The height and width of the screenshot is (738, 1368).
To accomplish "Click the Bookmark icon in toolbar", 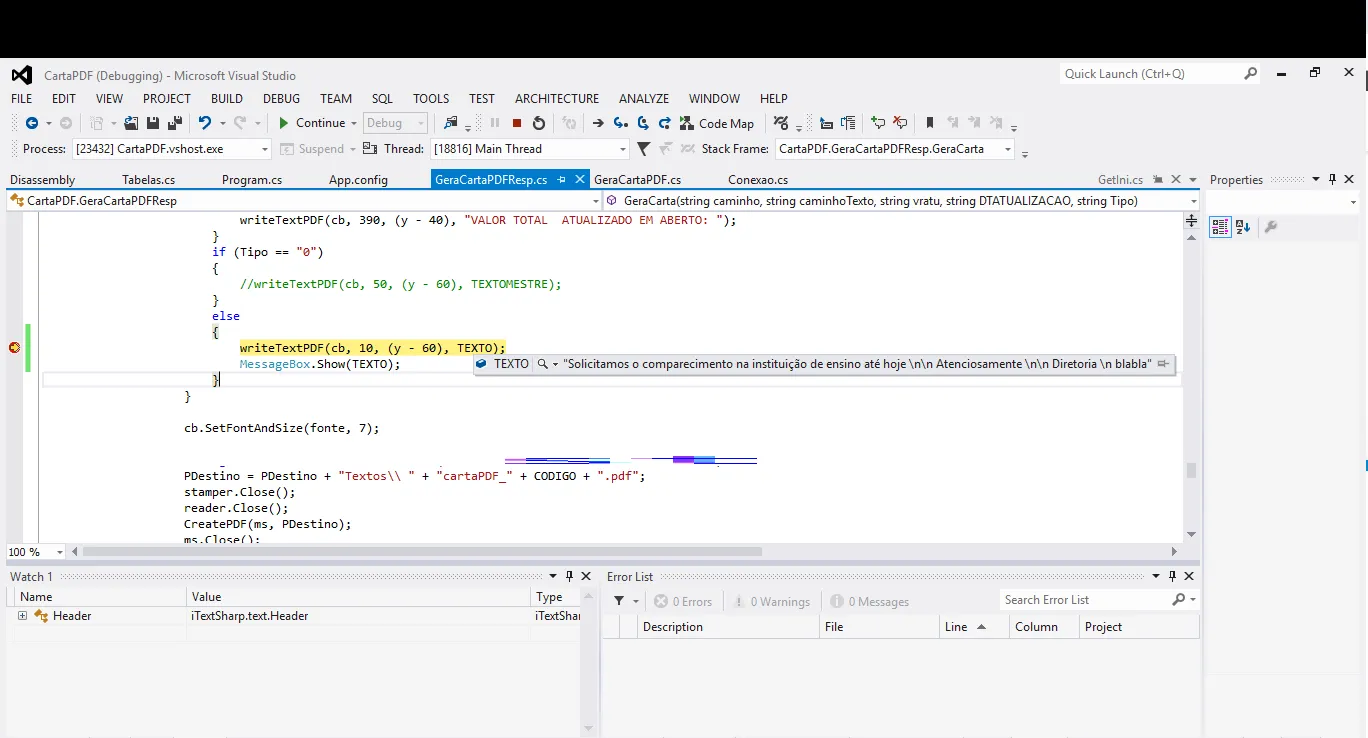I will [930, 123].
